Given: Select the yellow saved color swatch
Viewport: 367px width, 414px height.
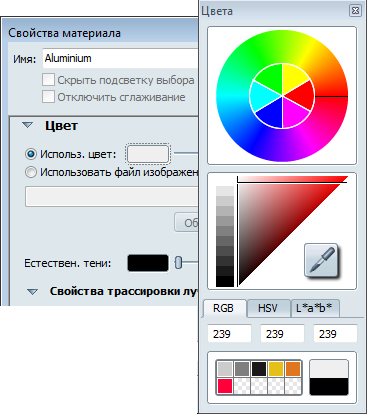Looking at the screenshot, I should [276, 369].
